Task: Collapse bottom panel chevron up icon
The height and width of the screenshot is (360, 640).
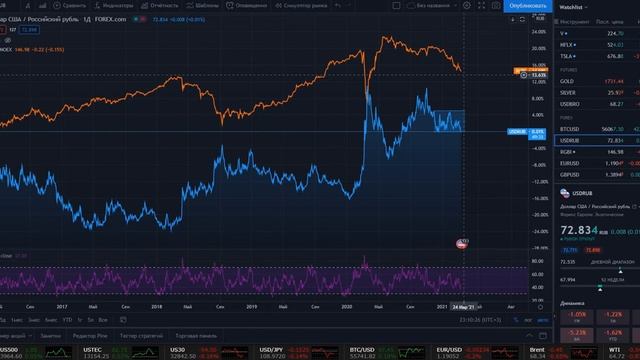Action: tap(529, 336)
